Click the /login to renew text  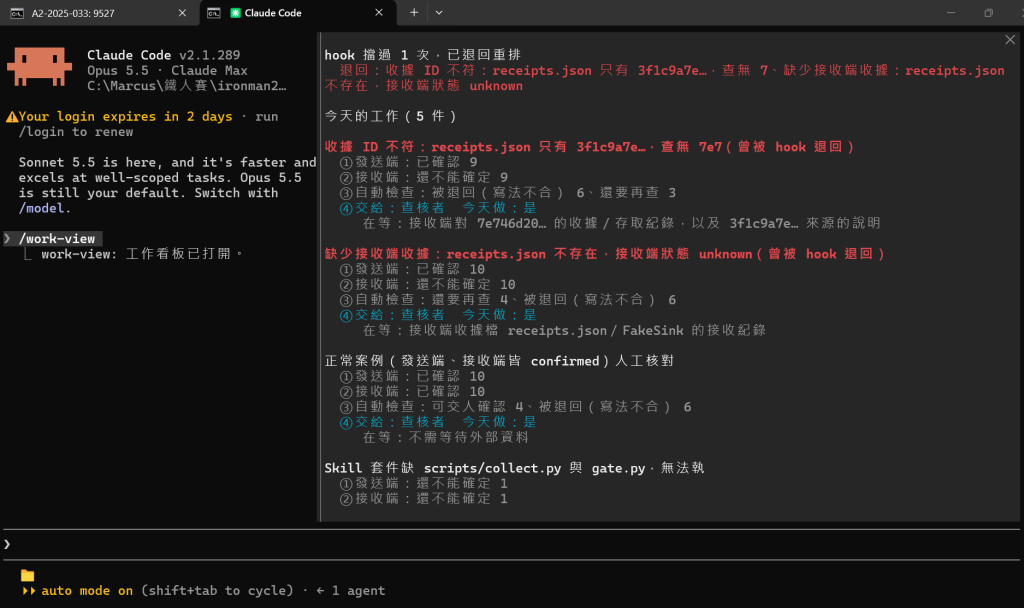76,132
